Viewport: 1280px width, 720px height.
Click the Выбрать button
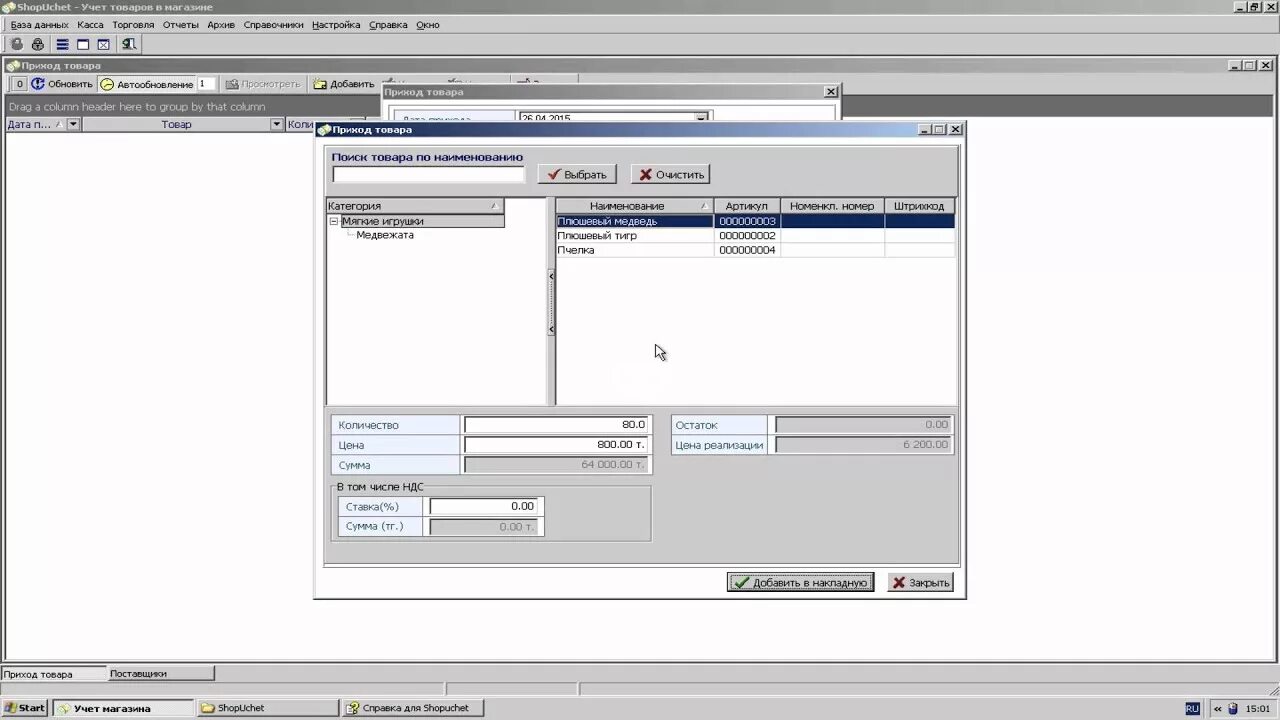577,174
